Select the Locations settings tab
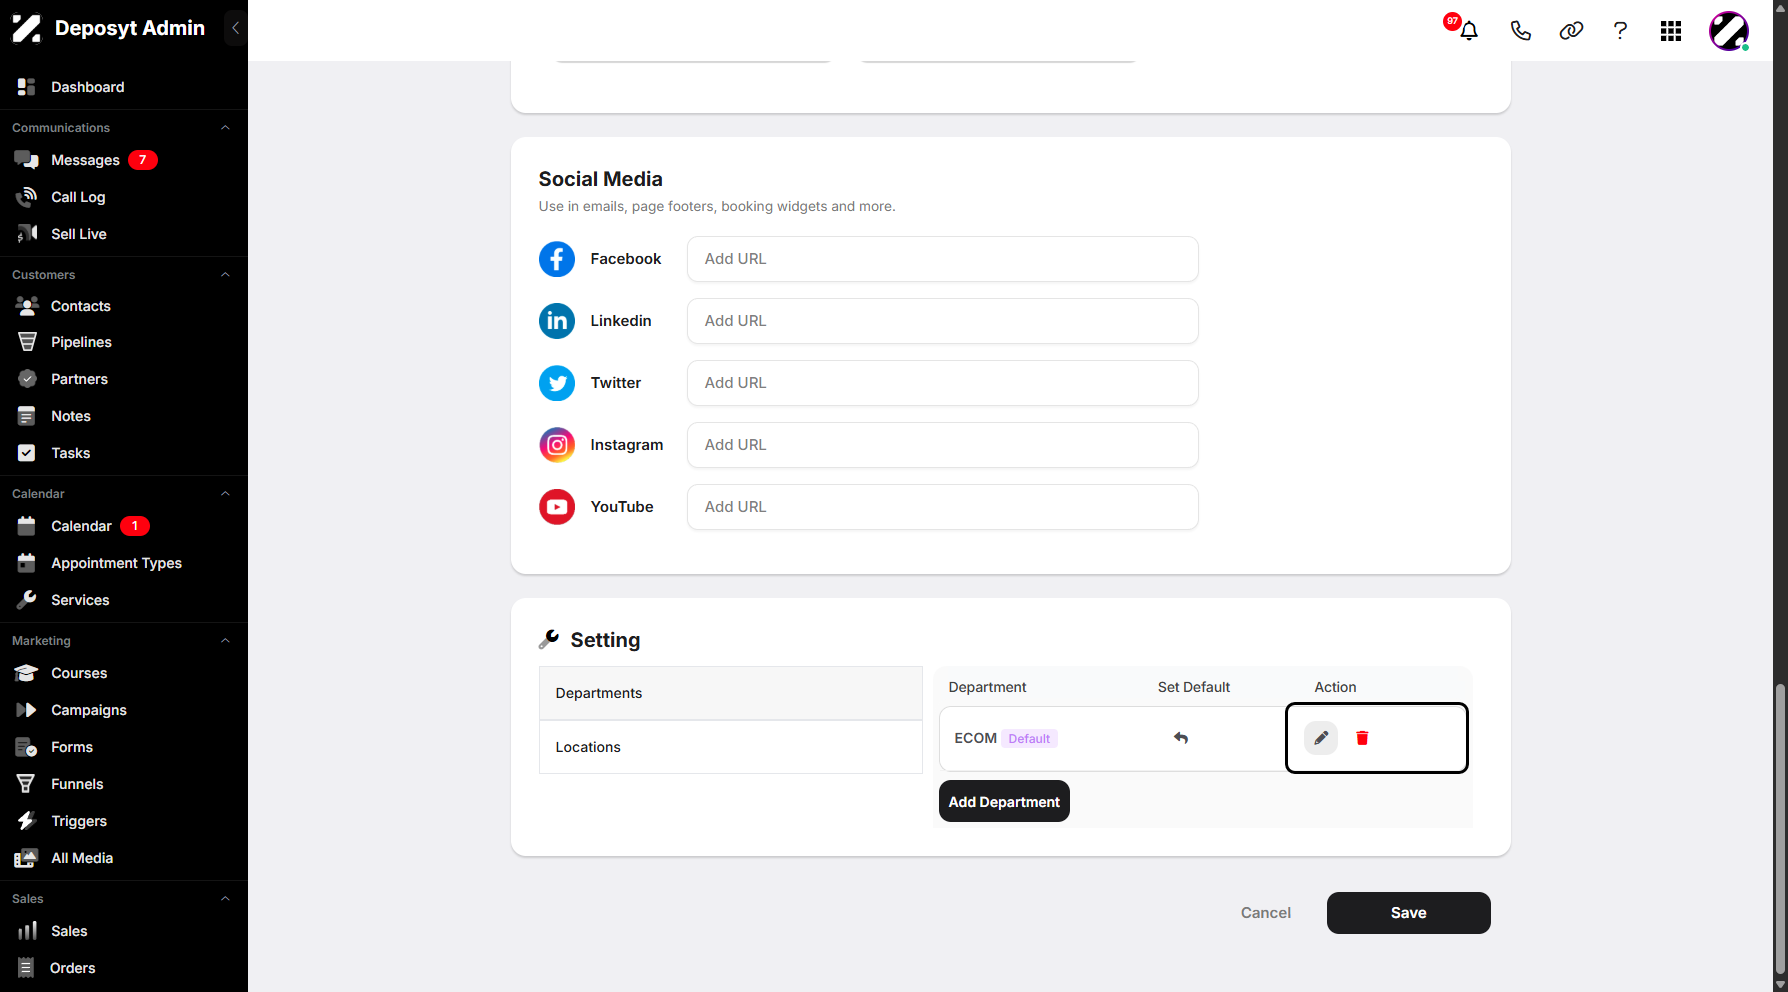Viewport: 1788px width, 992px height. [x=730, y=747]
